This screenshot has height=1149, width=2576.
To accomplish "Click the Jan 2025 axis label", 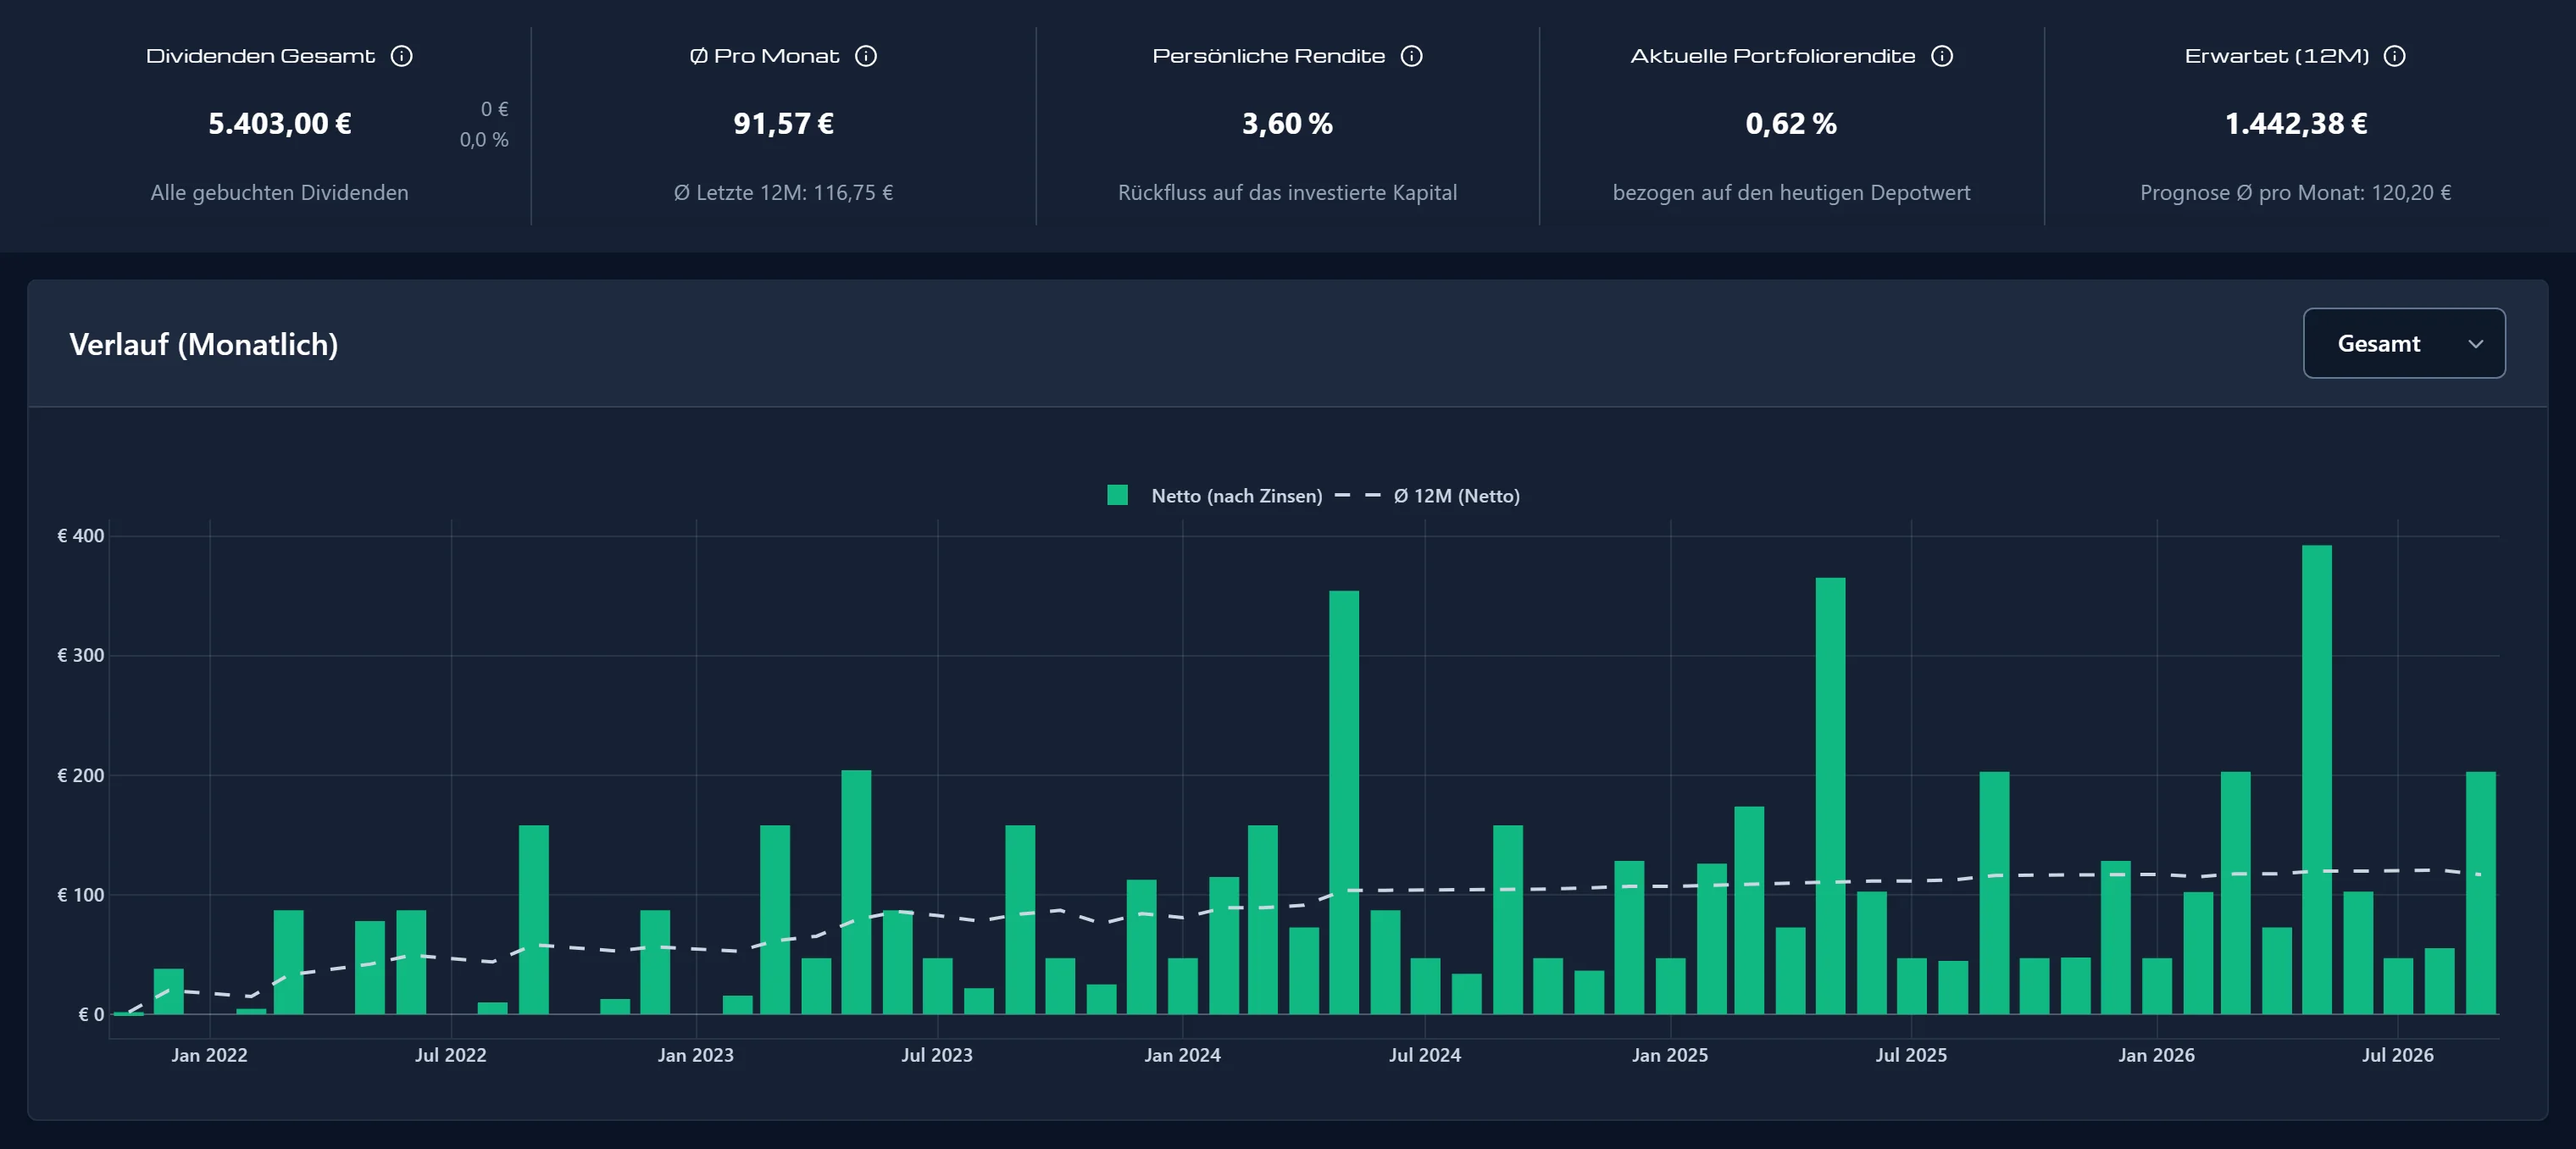I will (x=1669, y=1055).
